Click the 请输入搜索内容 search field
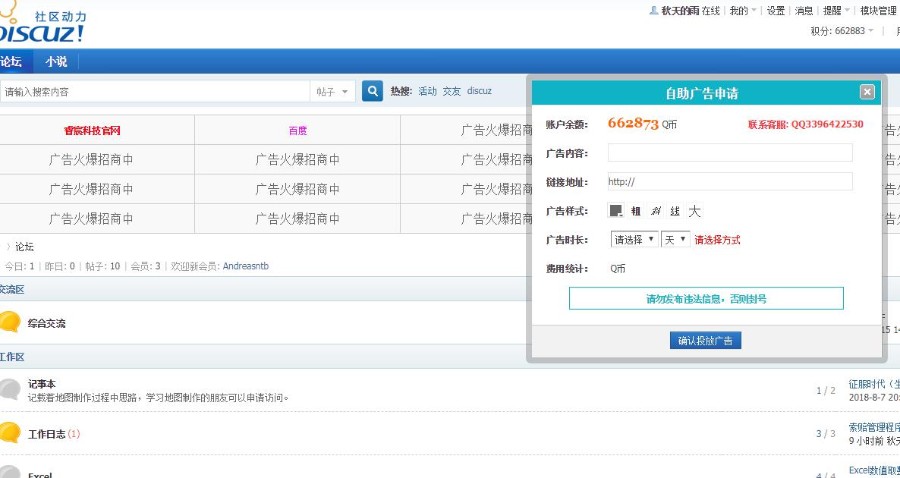Viewport: 900px width, 478px height. pos(155,91)
